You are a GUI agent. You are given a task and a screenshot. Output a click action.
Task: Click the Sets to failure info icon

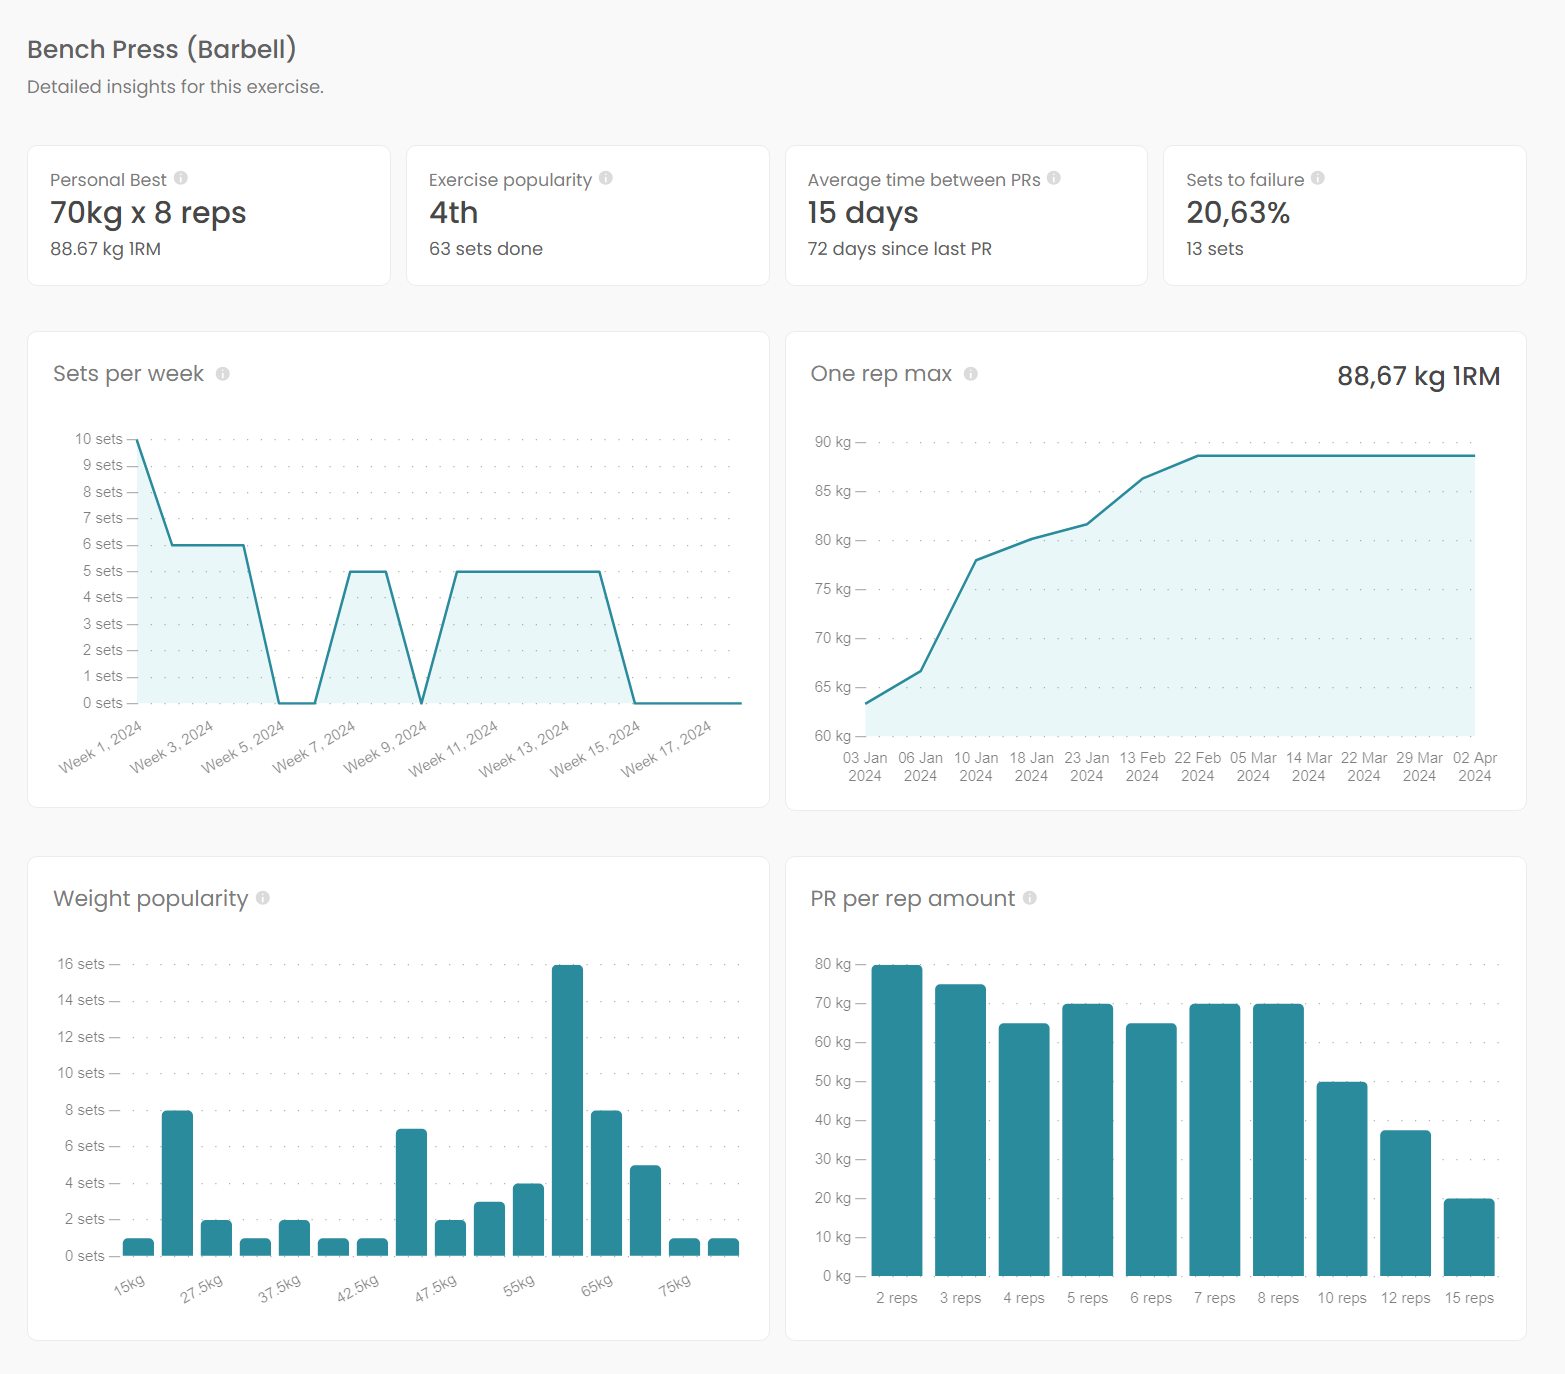tap(1318, 178)
